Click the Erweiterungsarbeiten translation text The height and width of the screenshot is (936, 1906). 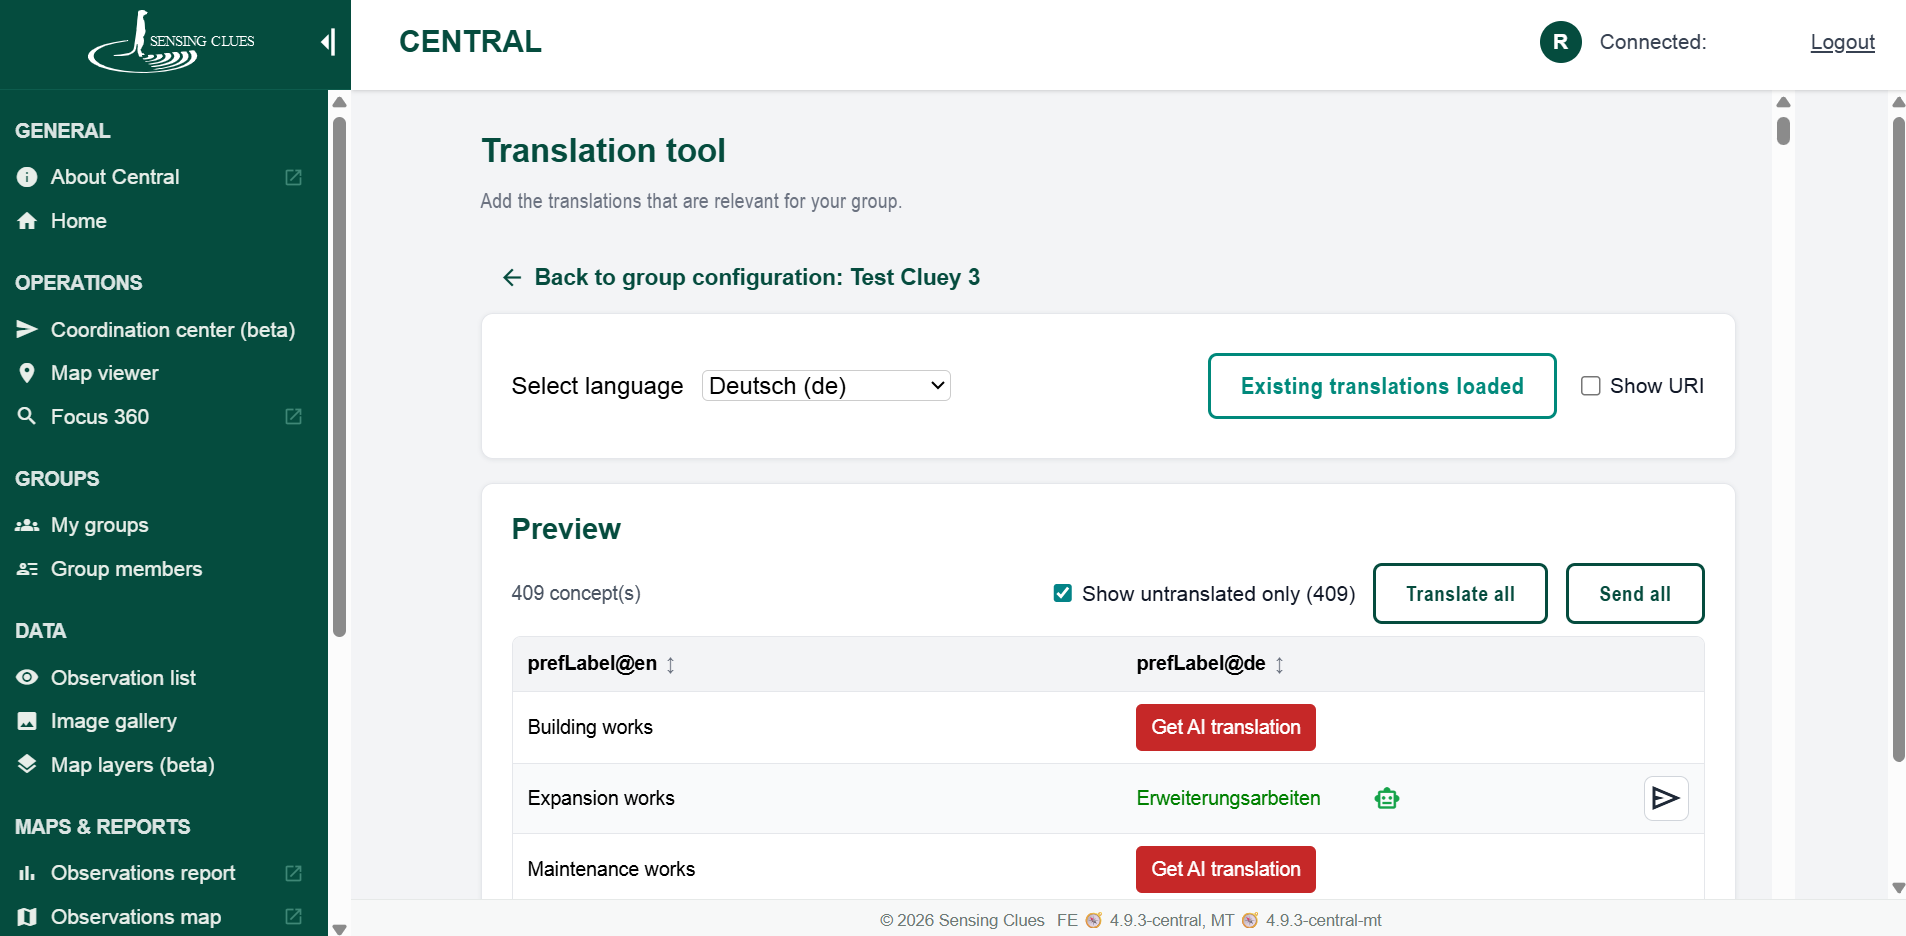(x=1228, y=798)
